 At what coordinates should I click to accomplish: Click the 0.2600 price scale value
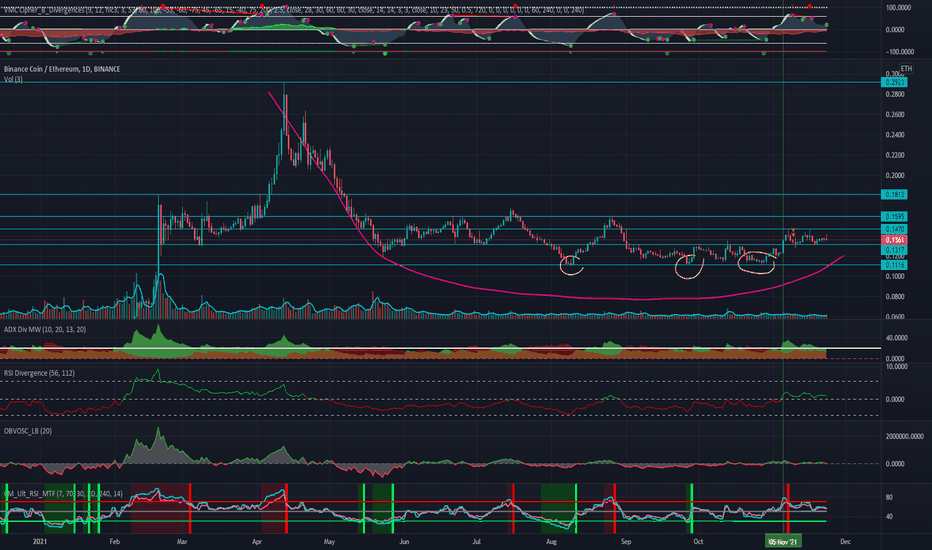coord(895,115)
